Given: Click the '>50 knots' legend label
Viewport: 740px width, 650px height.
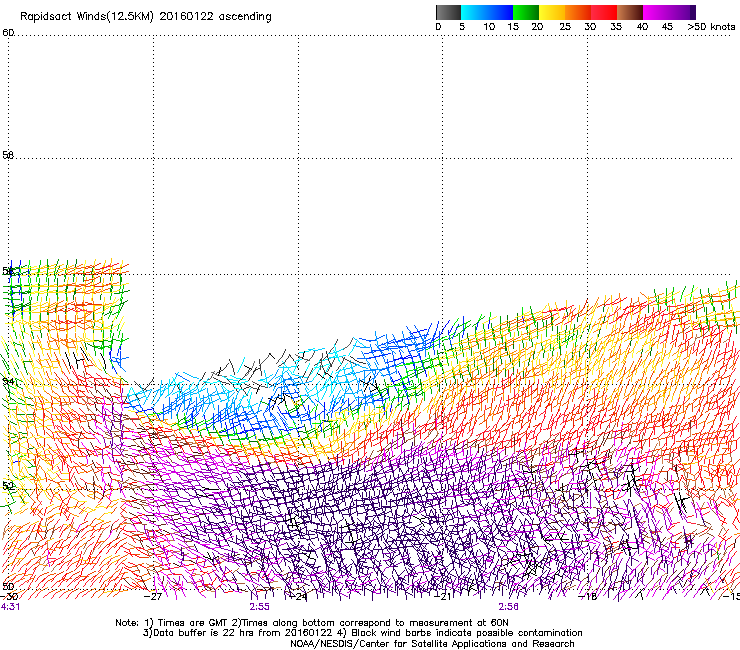Looking at the screenshot, I should coord(711,27).
